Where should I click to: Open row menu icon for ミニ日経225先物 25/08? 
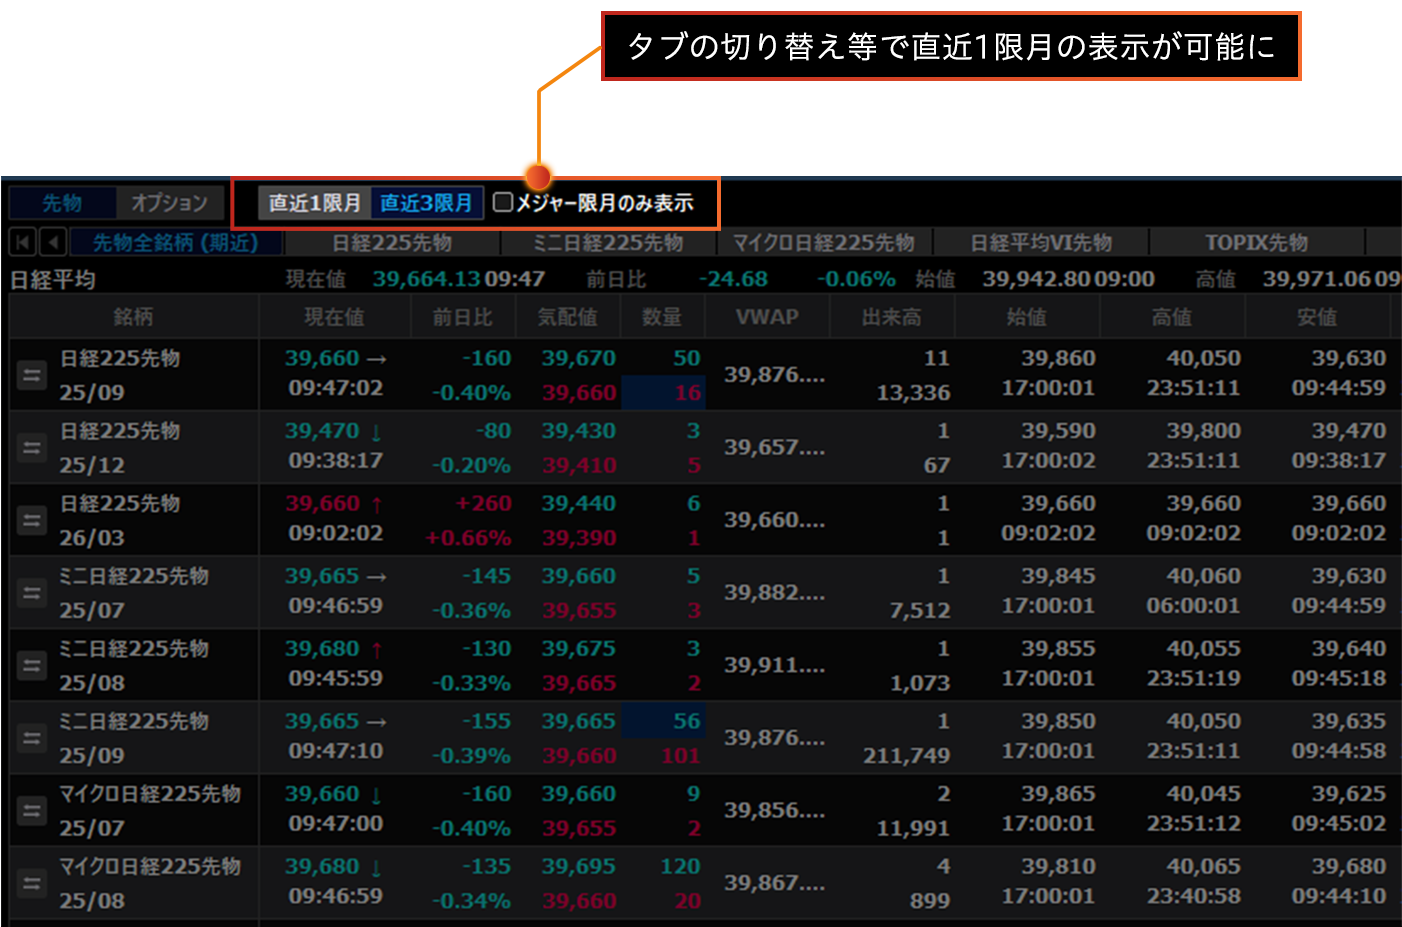pyautogui.click(x=32, y=665)
